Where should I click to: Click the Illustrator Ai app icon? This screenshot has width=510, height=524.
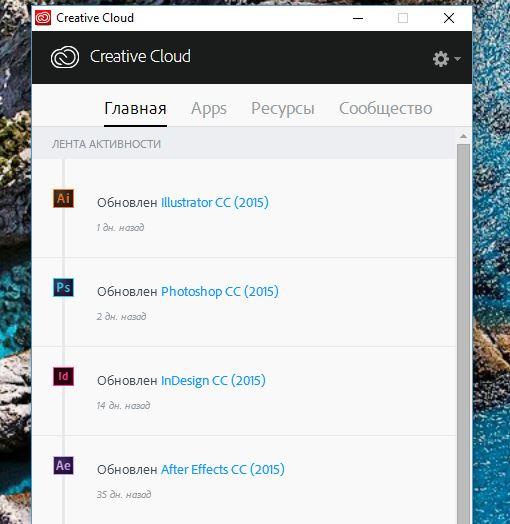63,199
